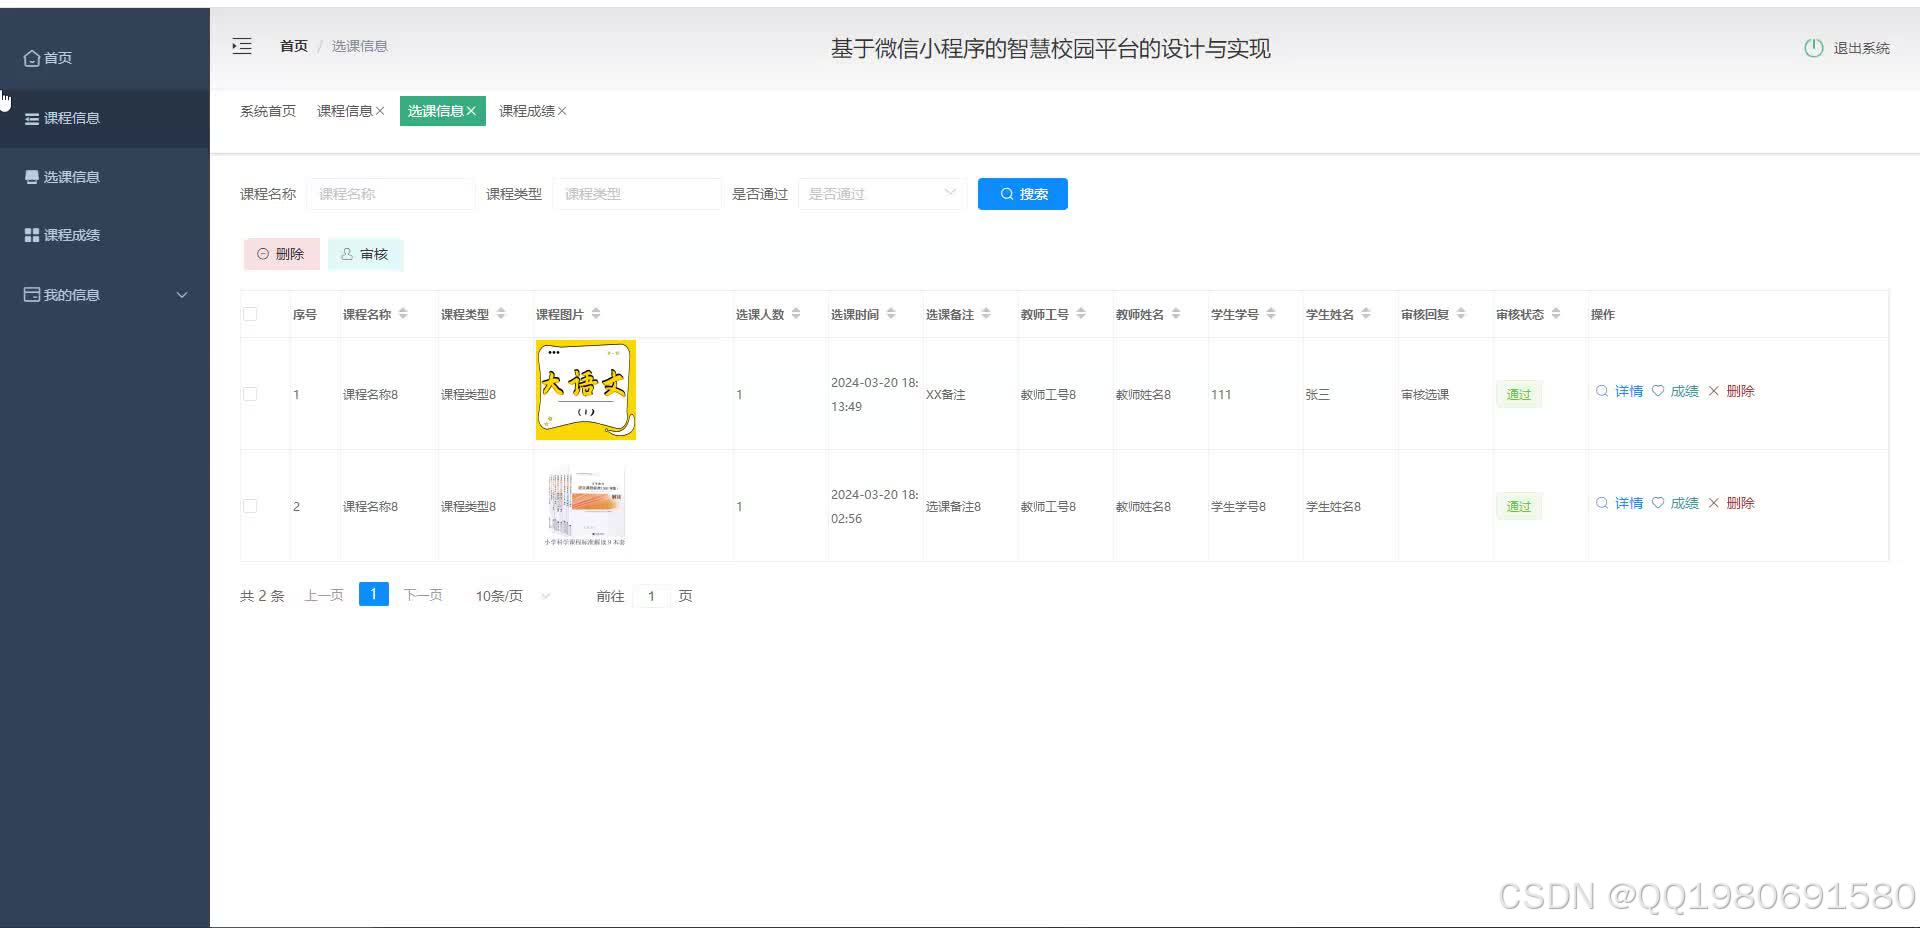Click the 成绩 link in row 2
This screenshot has height=928, width=1920.
[x=1684, y=503]
